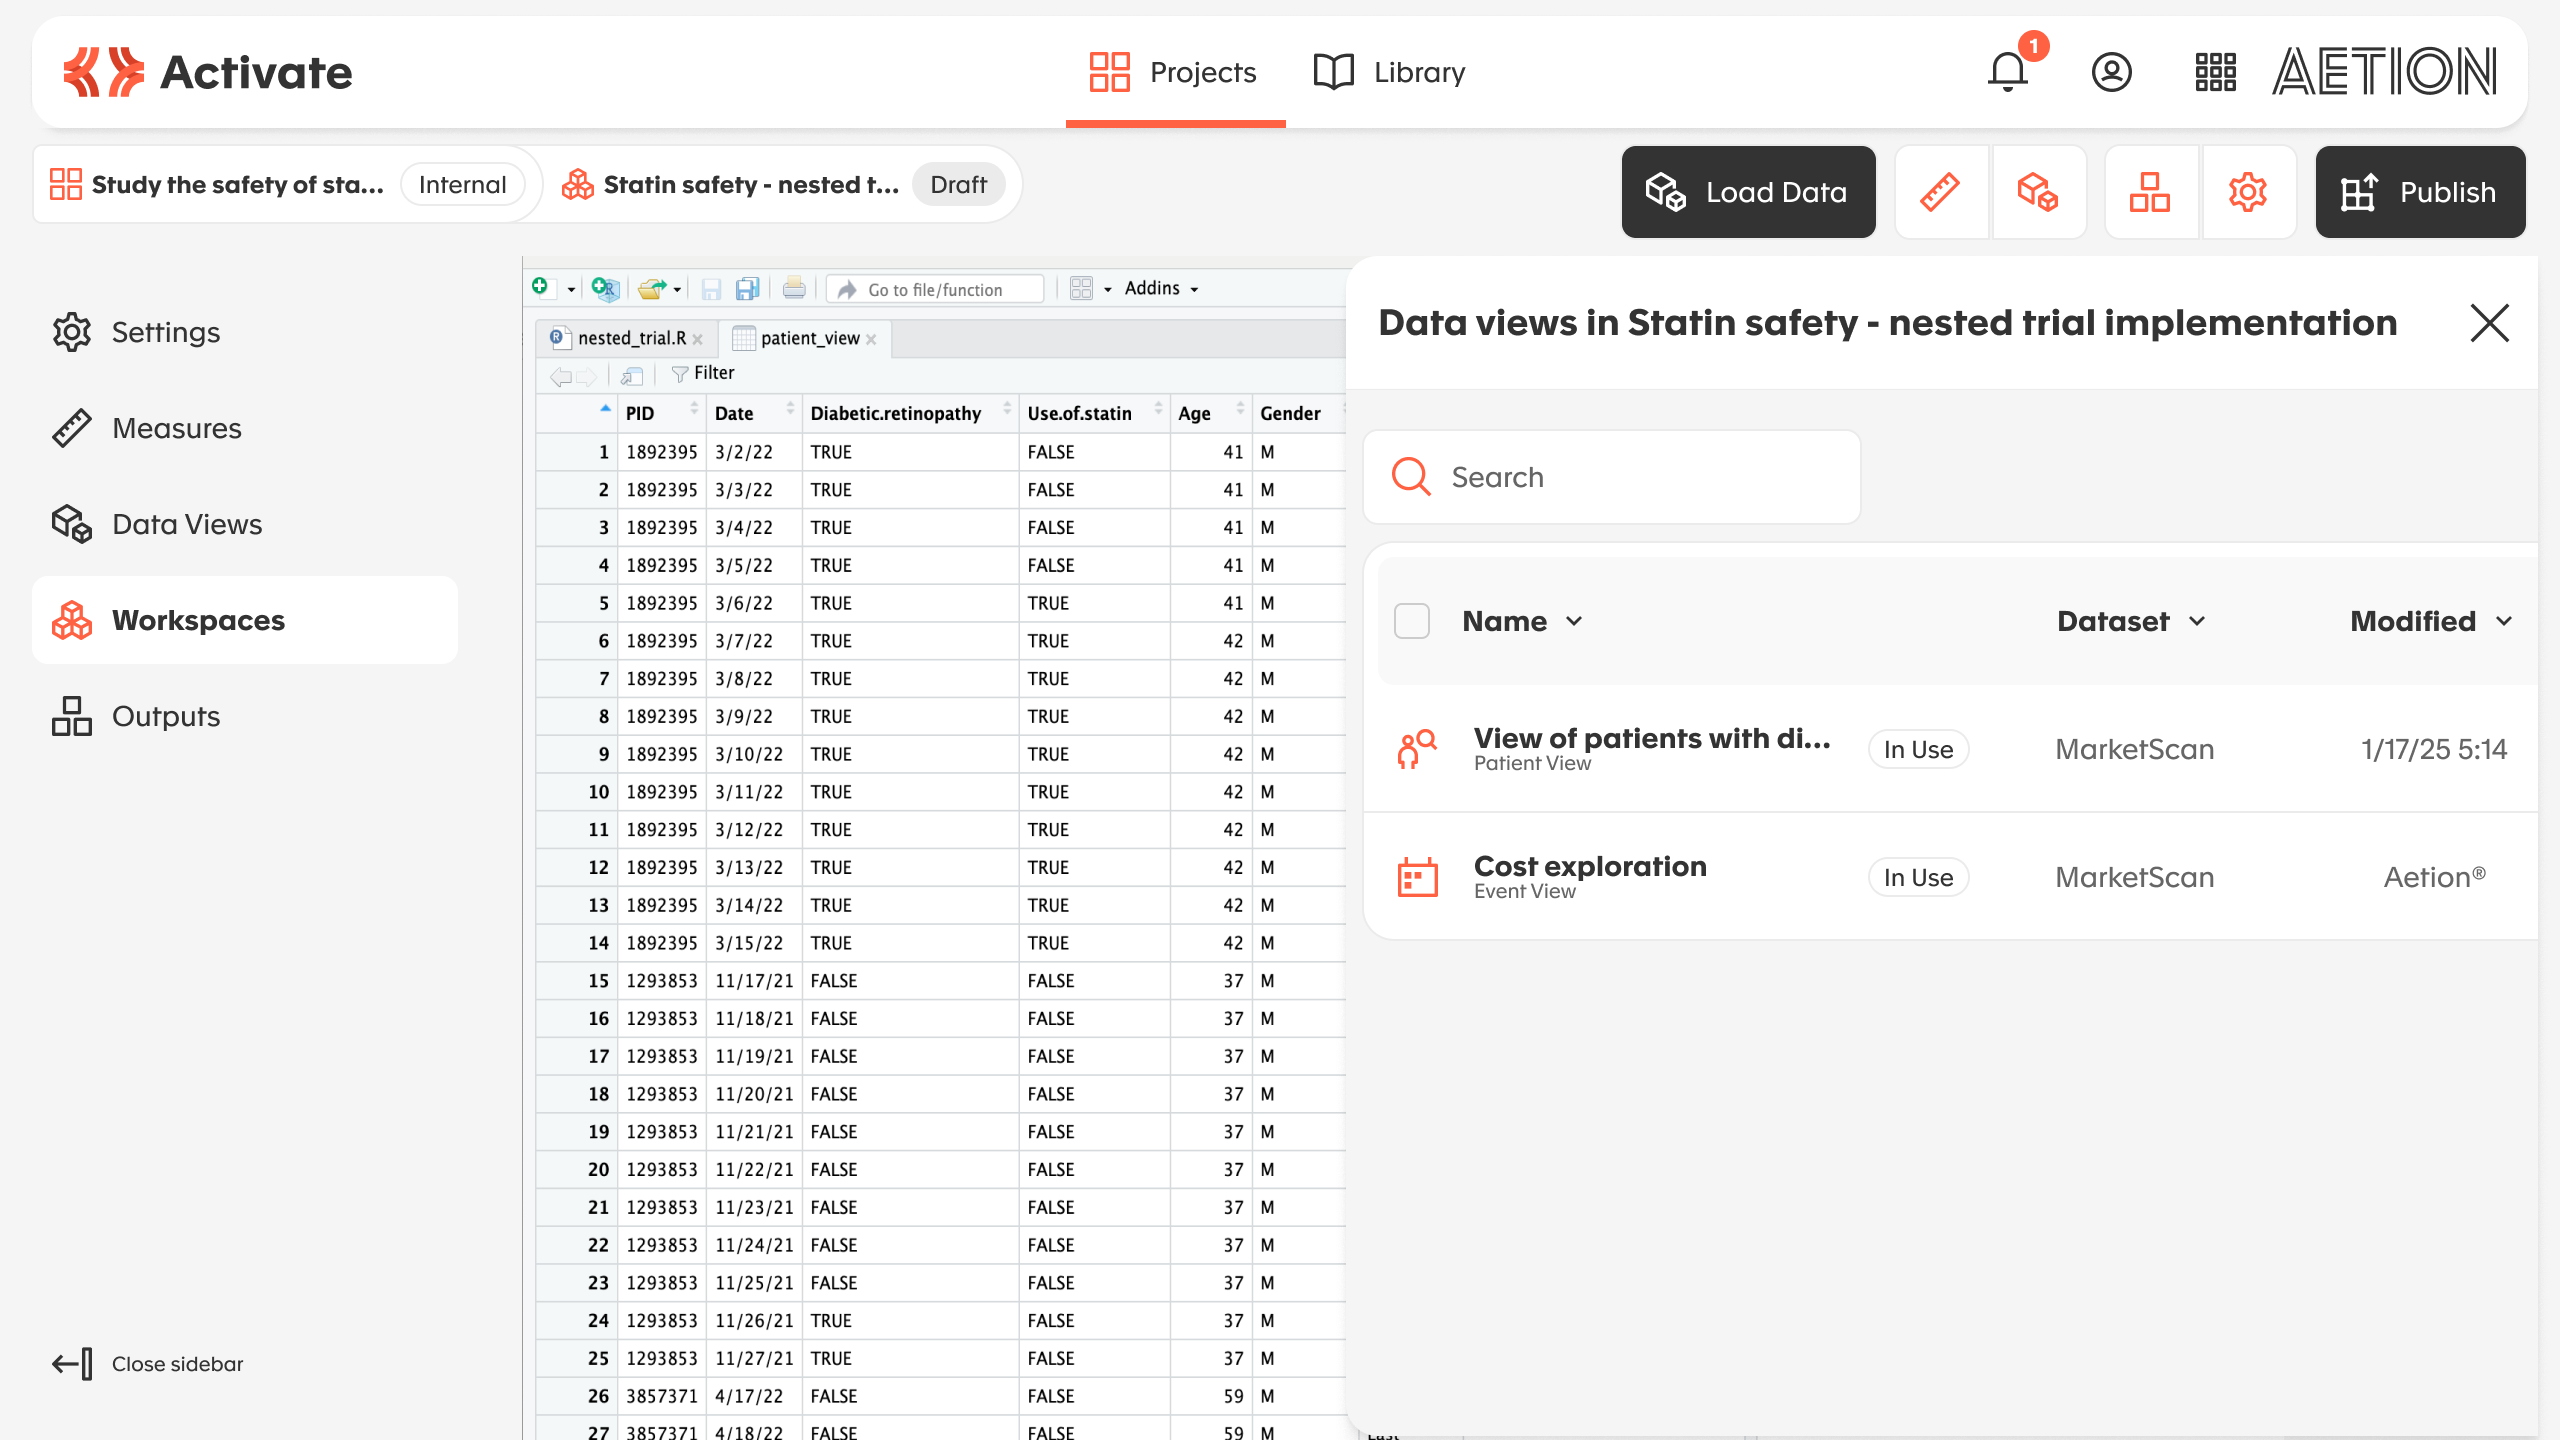
Task: Click the user profile icon
Action: pyautogui.click(x=2111, y=72)
